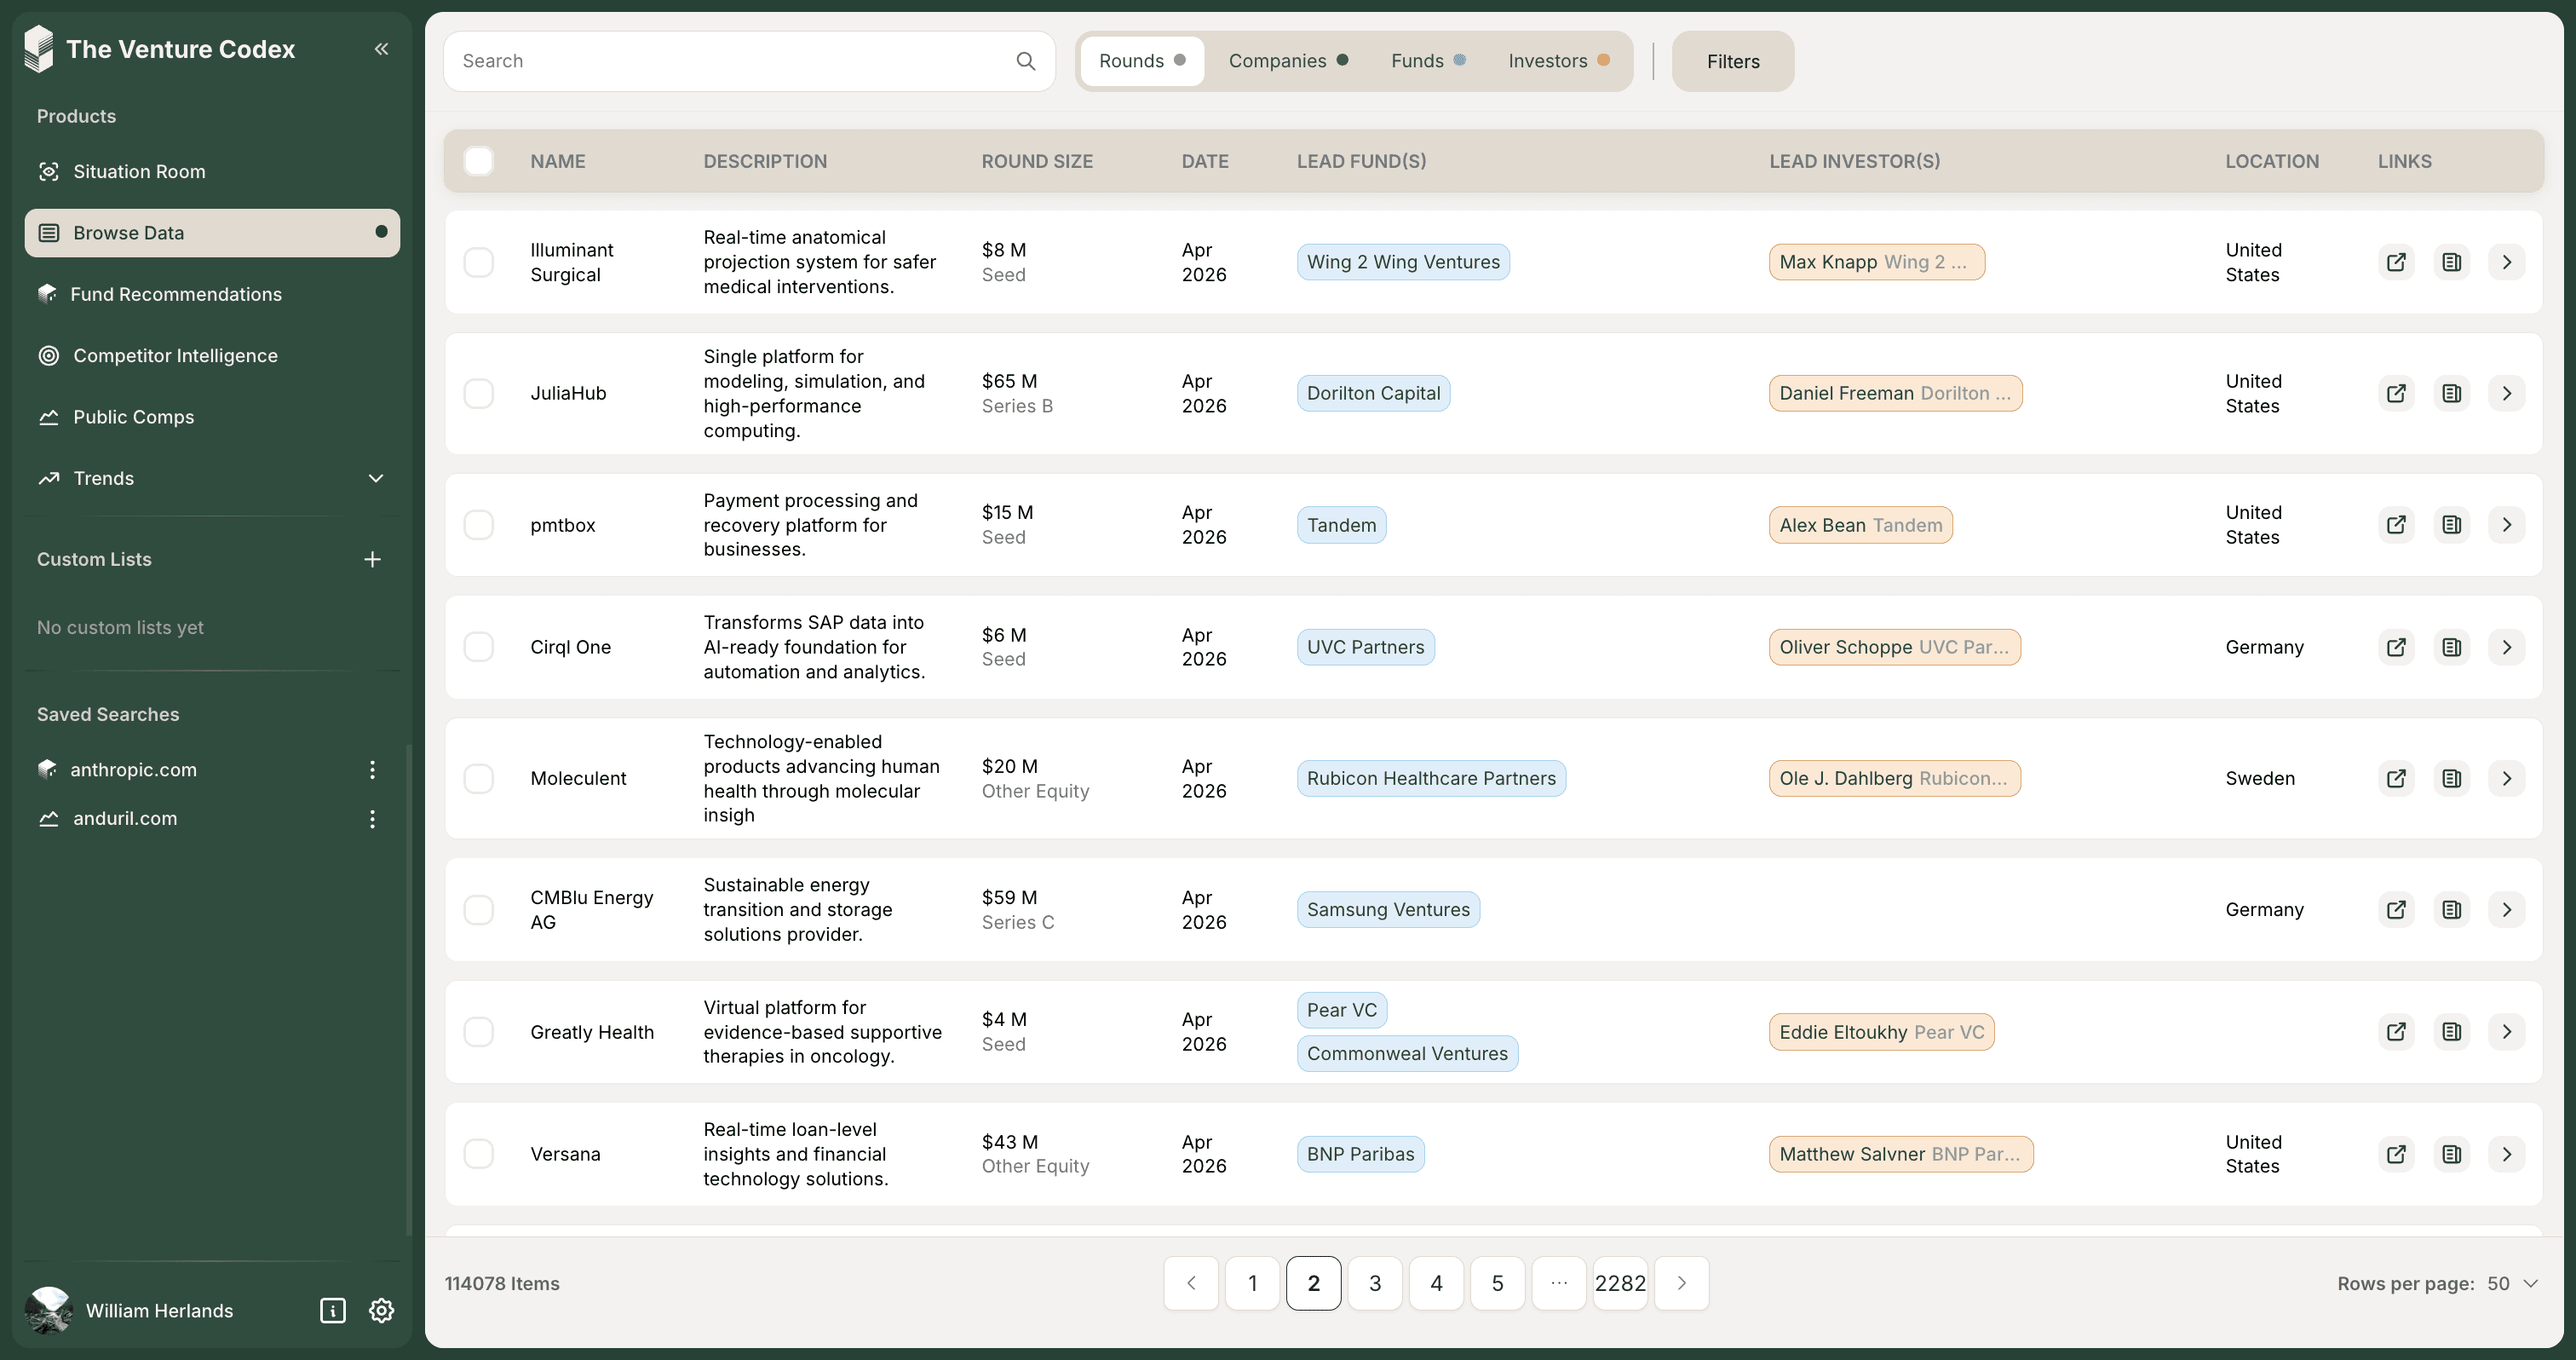Open the Filters button
2576x1360 pixels.
pos(1732,61)
